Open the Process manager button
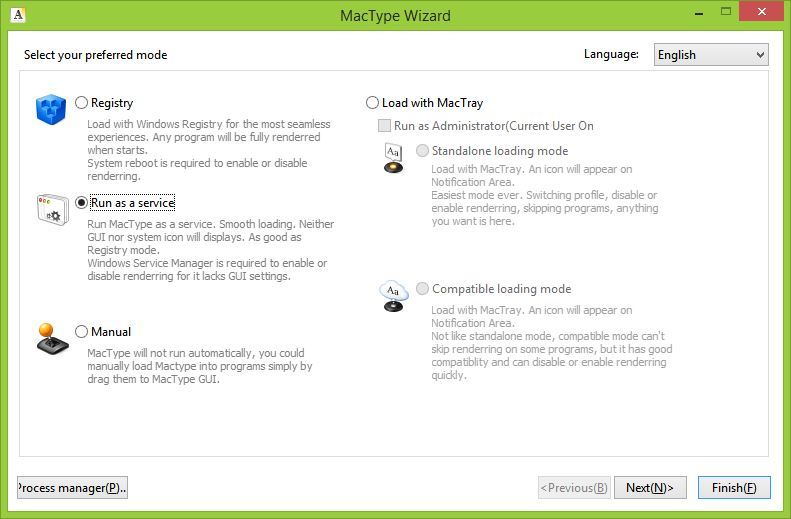Viewport: 791px width, 519px height. [x=72, y=488]
